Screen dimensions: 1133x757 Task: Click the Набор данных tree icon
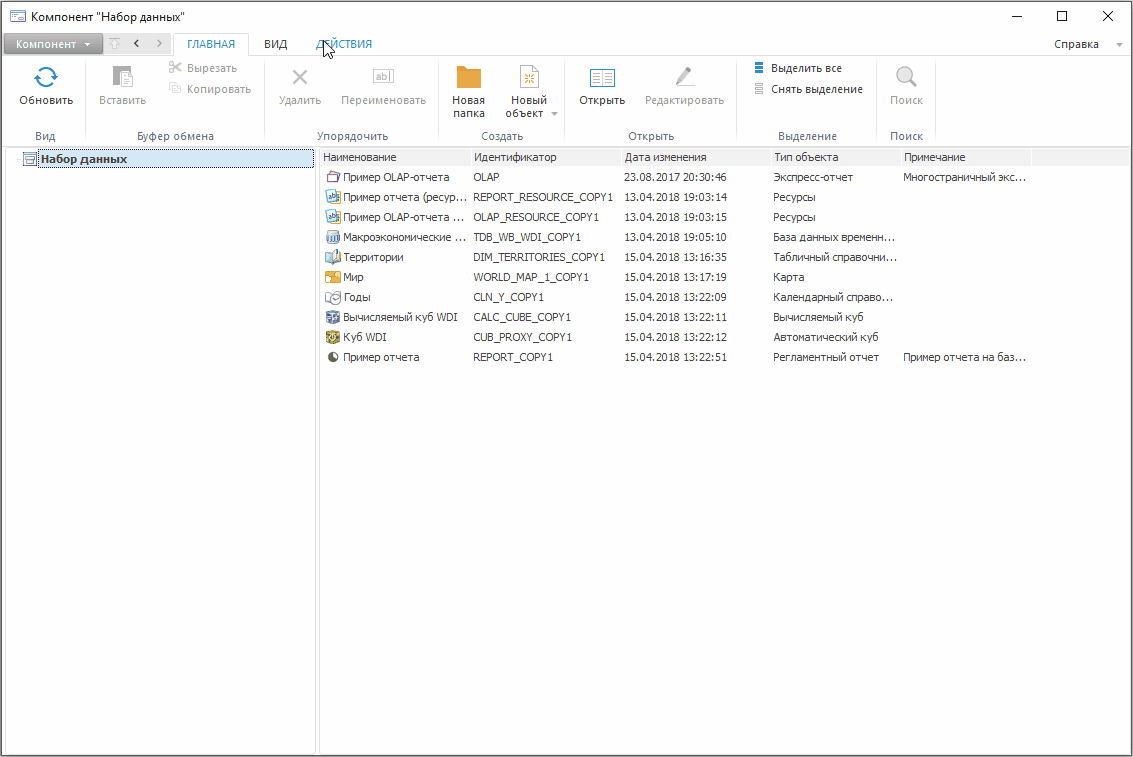click(30, 159)
